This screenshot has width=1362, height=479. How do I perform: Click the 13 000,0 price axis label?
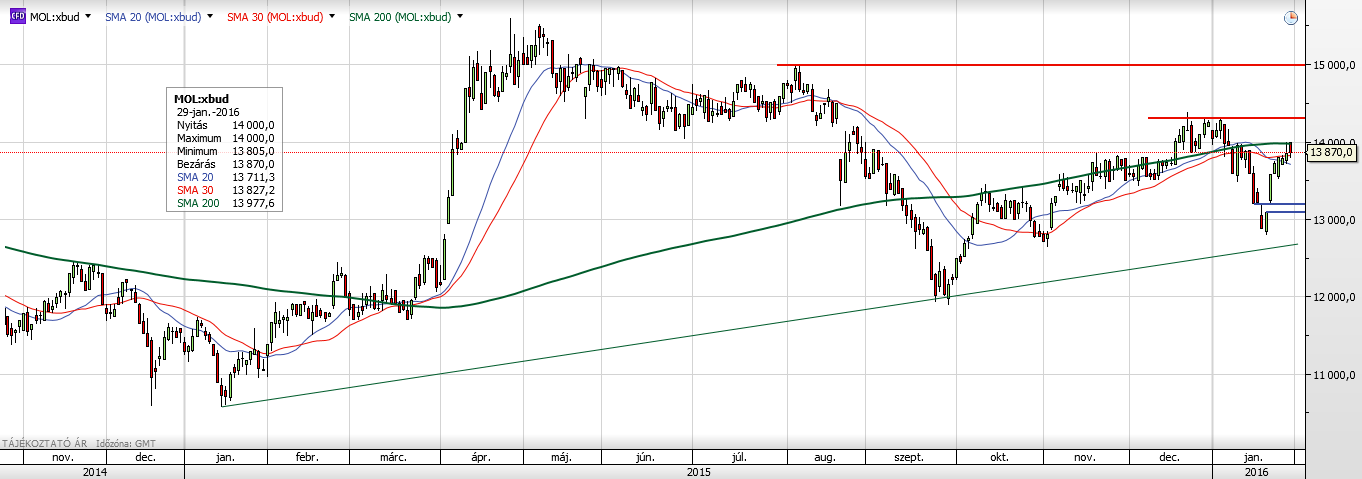click(1334, 220)
